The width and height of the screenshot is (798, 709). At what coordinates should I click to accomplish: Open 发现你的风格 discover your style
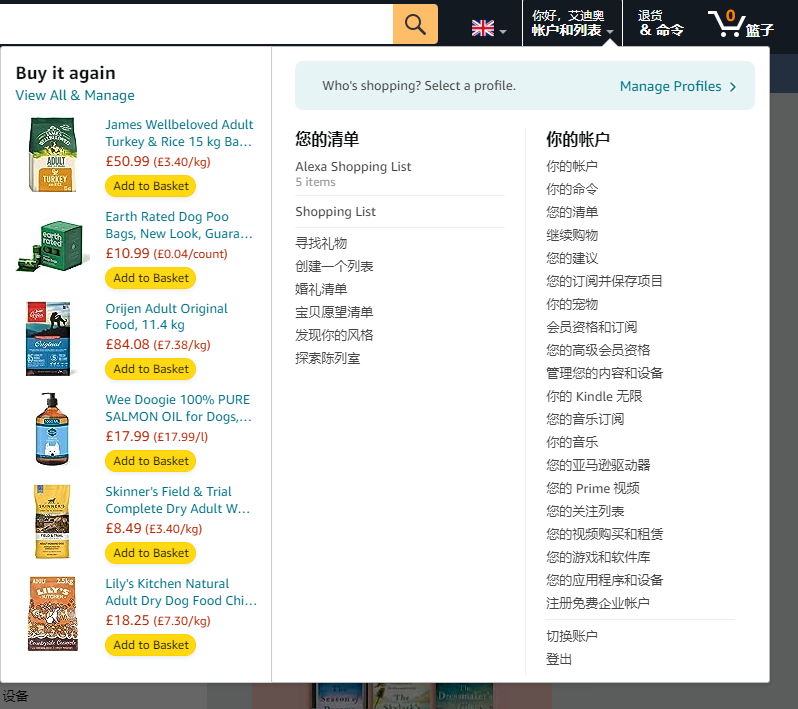[334, 335]
